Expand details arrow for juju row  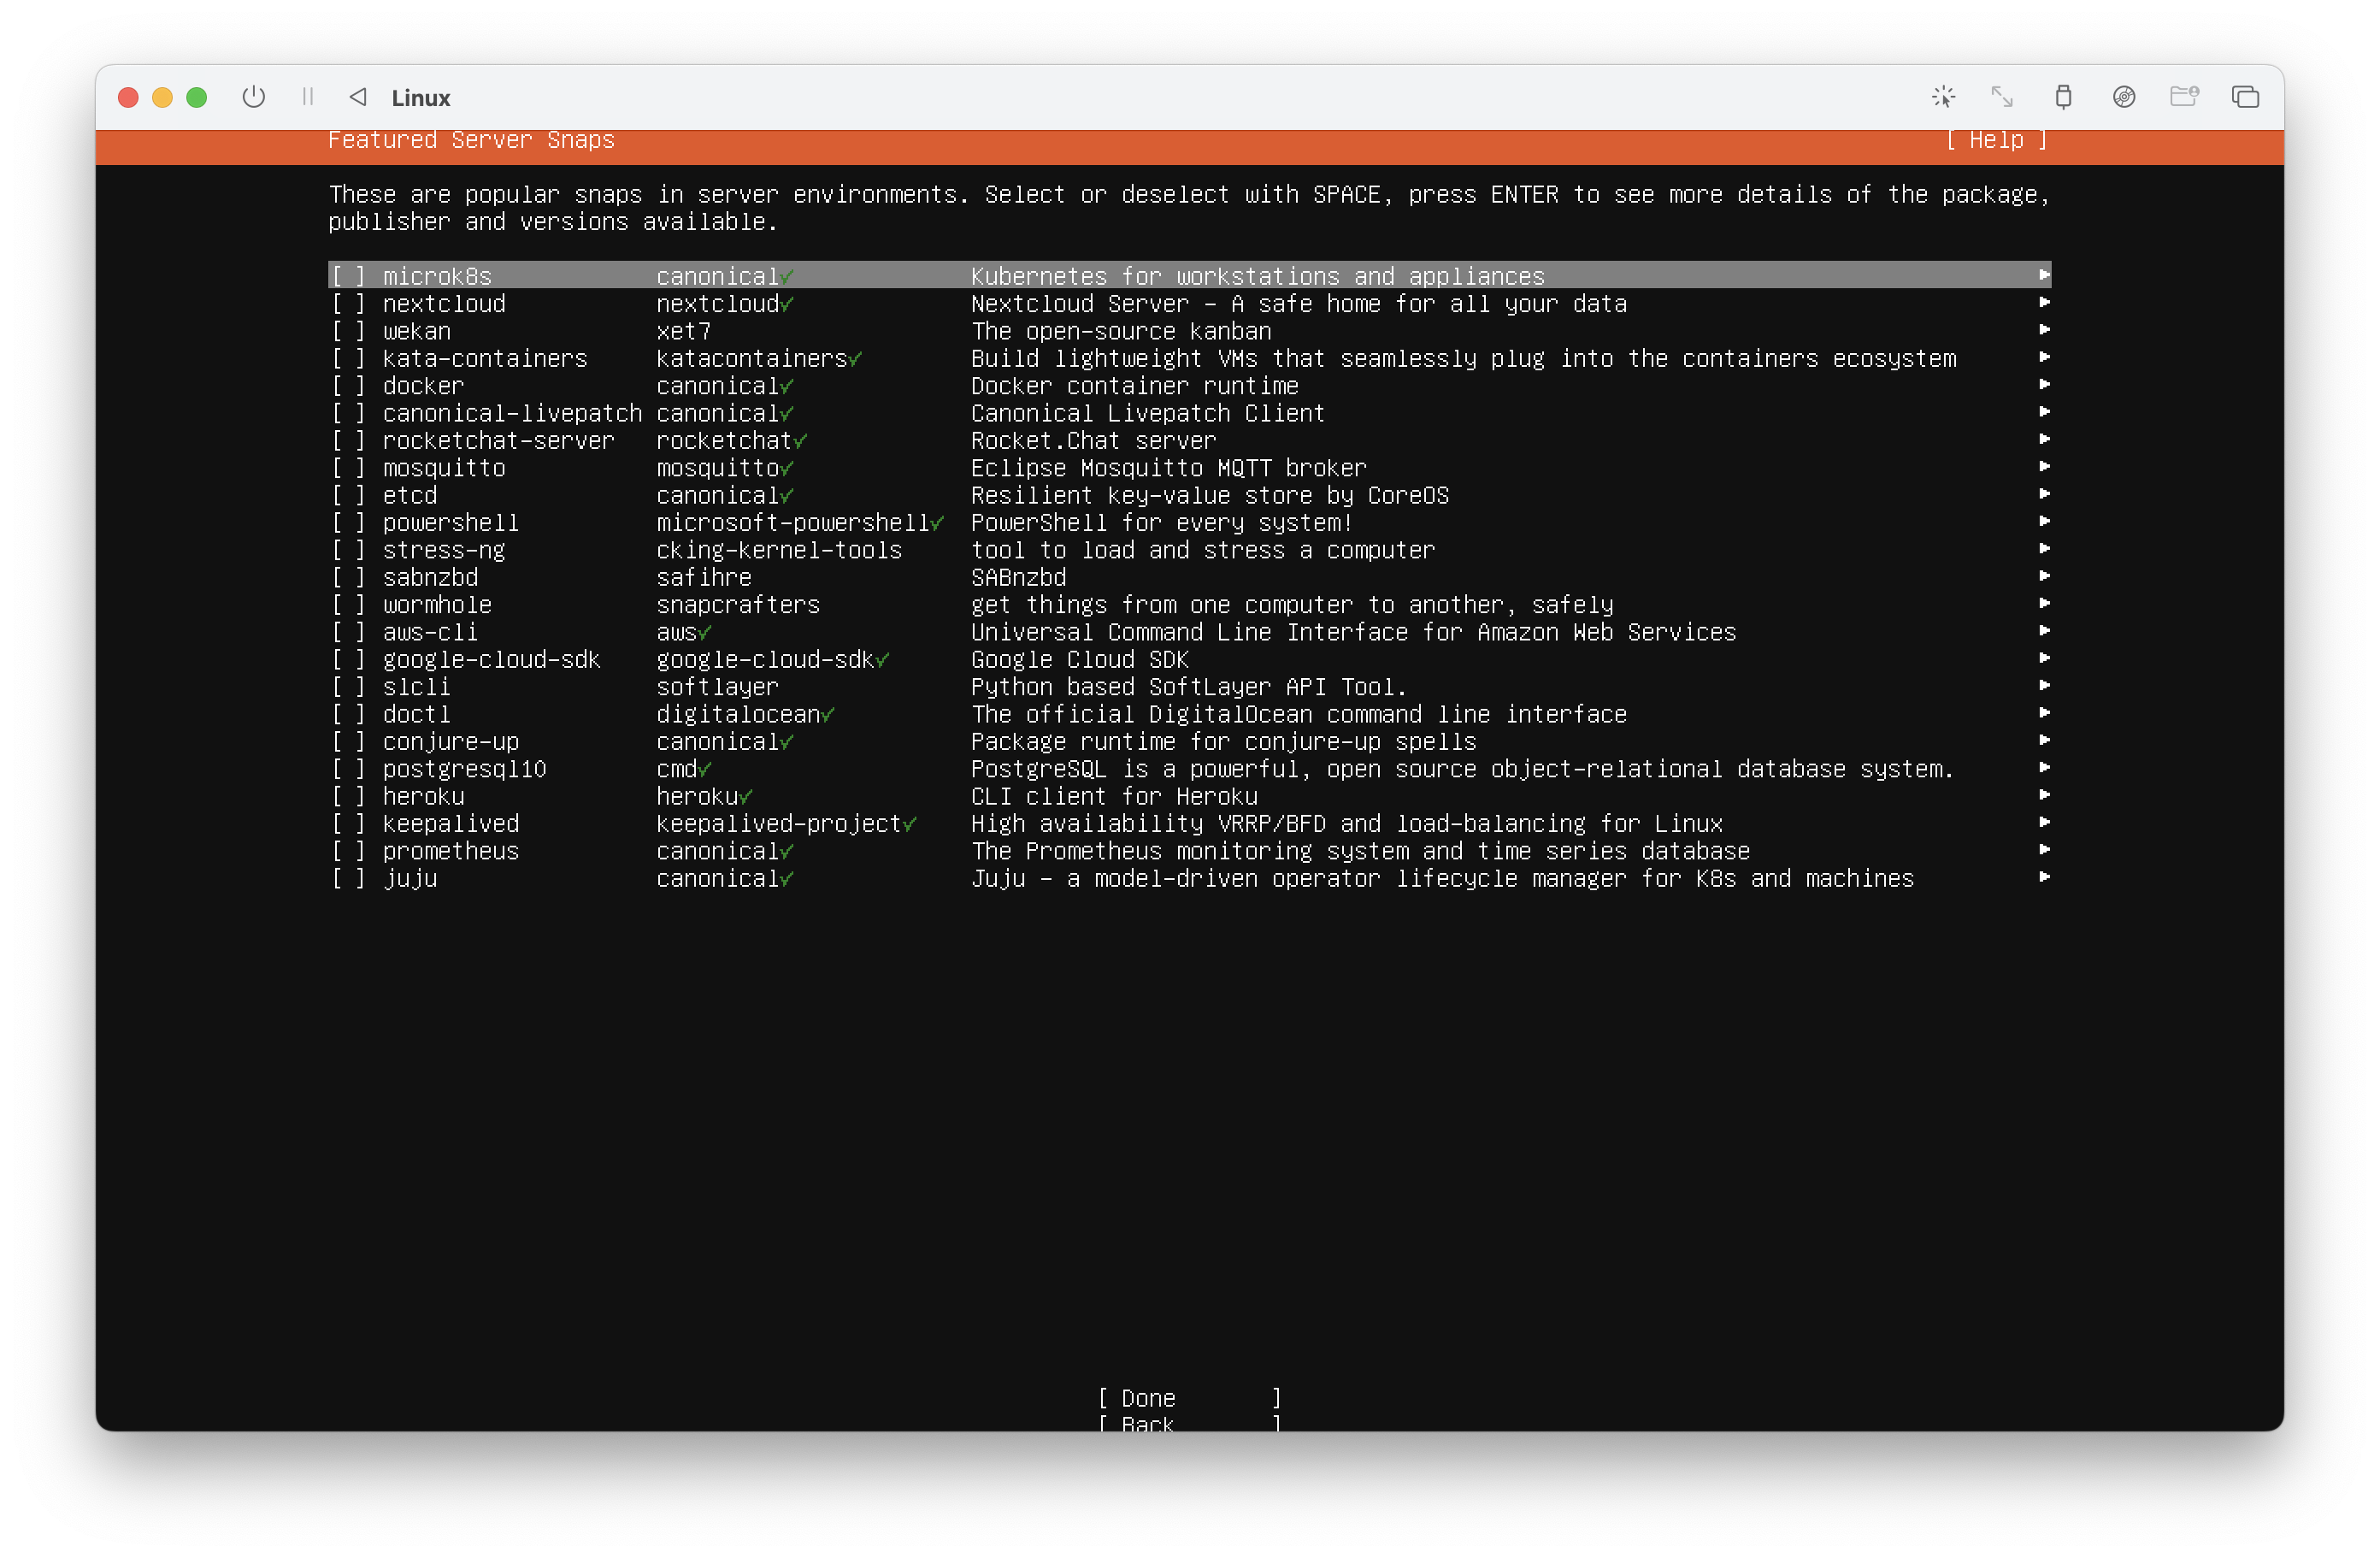point(2044,877)
